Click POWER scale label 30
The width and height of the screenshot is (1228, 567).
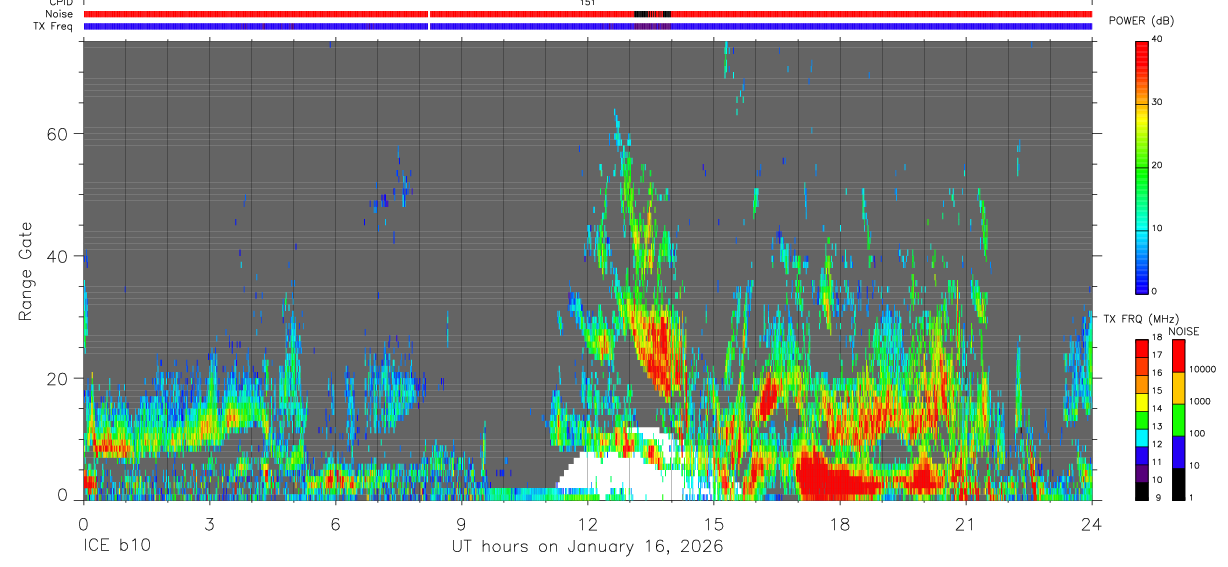1157,102
